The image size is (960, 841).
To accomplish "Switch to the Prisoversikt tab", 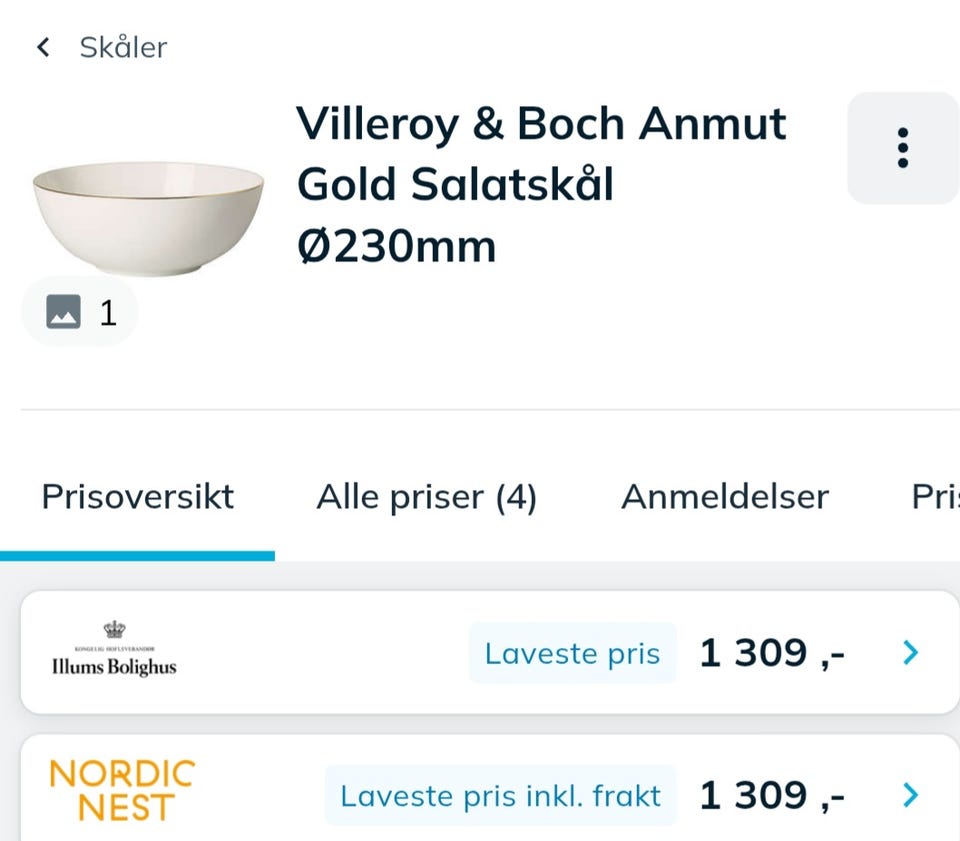I will point(137,496).
